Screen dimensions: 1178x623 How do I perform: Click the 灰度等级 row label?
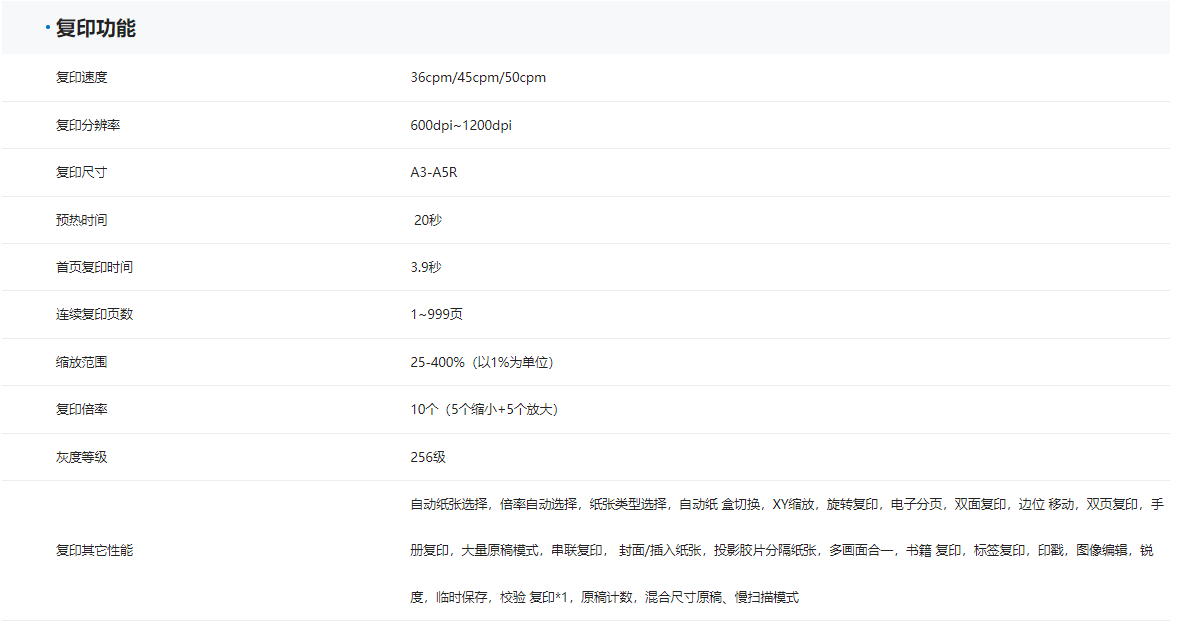tap(81, 457)
